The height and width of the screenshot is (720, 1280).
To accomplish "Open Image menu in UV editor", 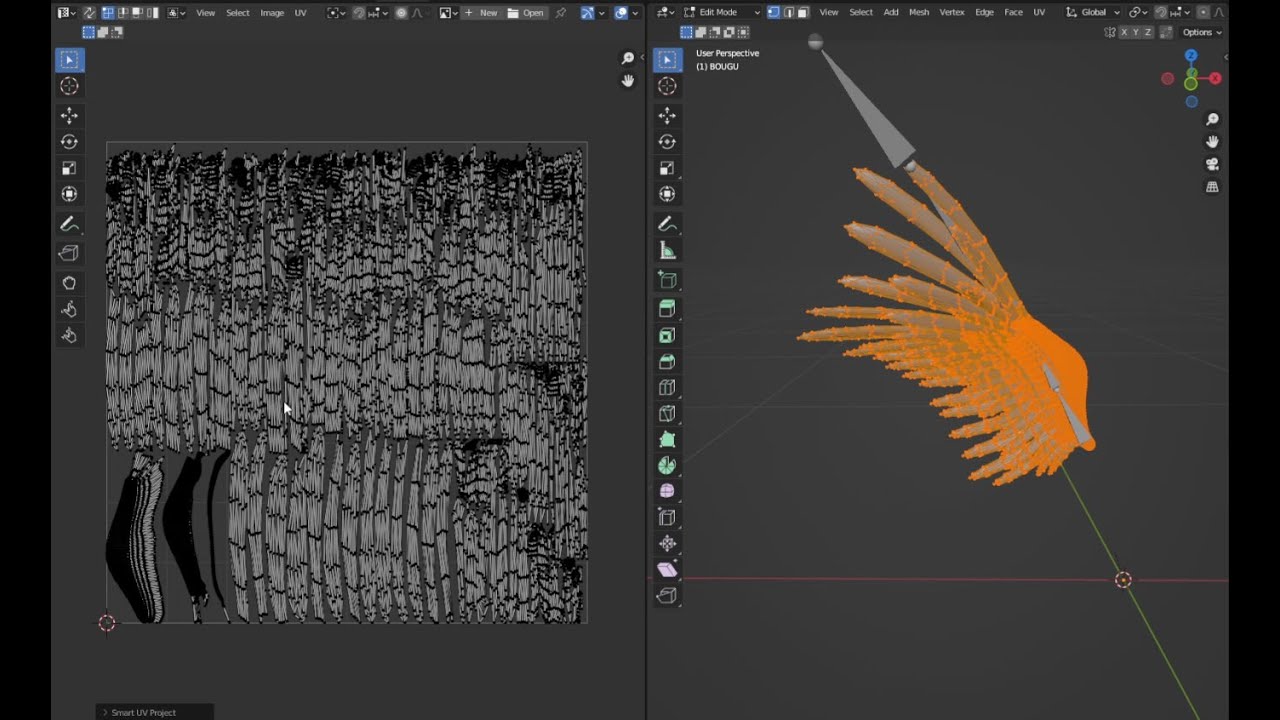I will pyautogui.click(x=272, y=13).
